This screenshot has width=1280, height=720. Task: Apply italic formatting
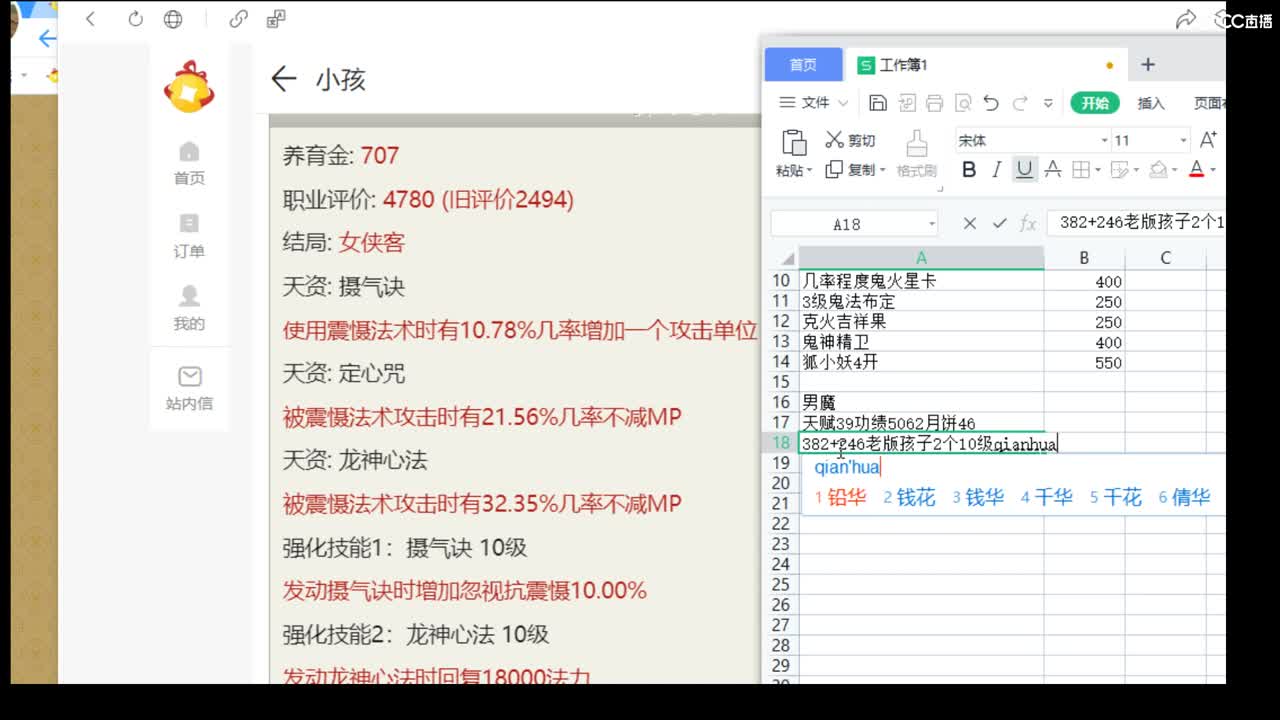[996, 170]
